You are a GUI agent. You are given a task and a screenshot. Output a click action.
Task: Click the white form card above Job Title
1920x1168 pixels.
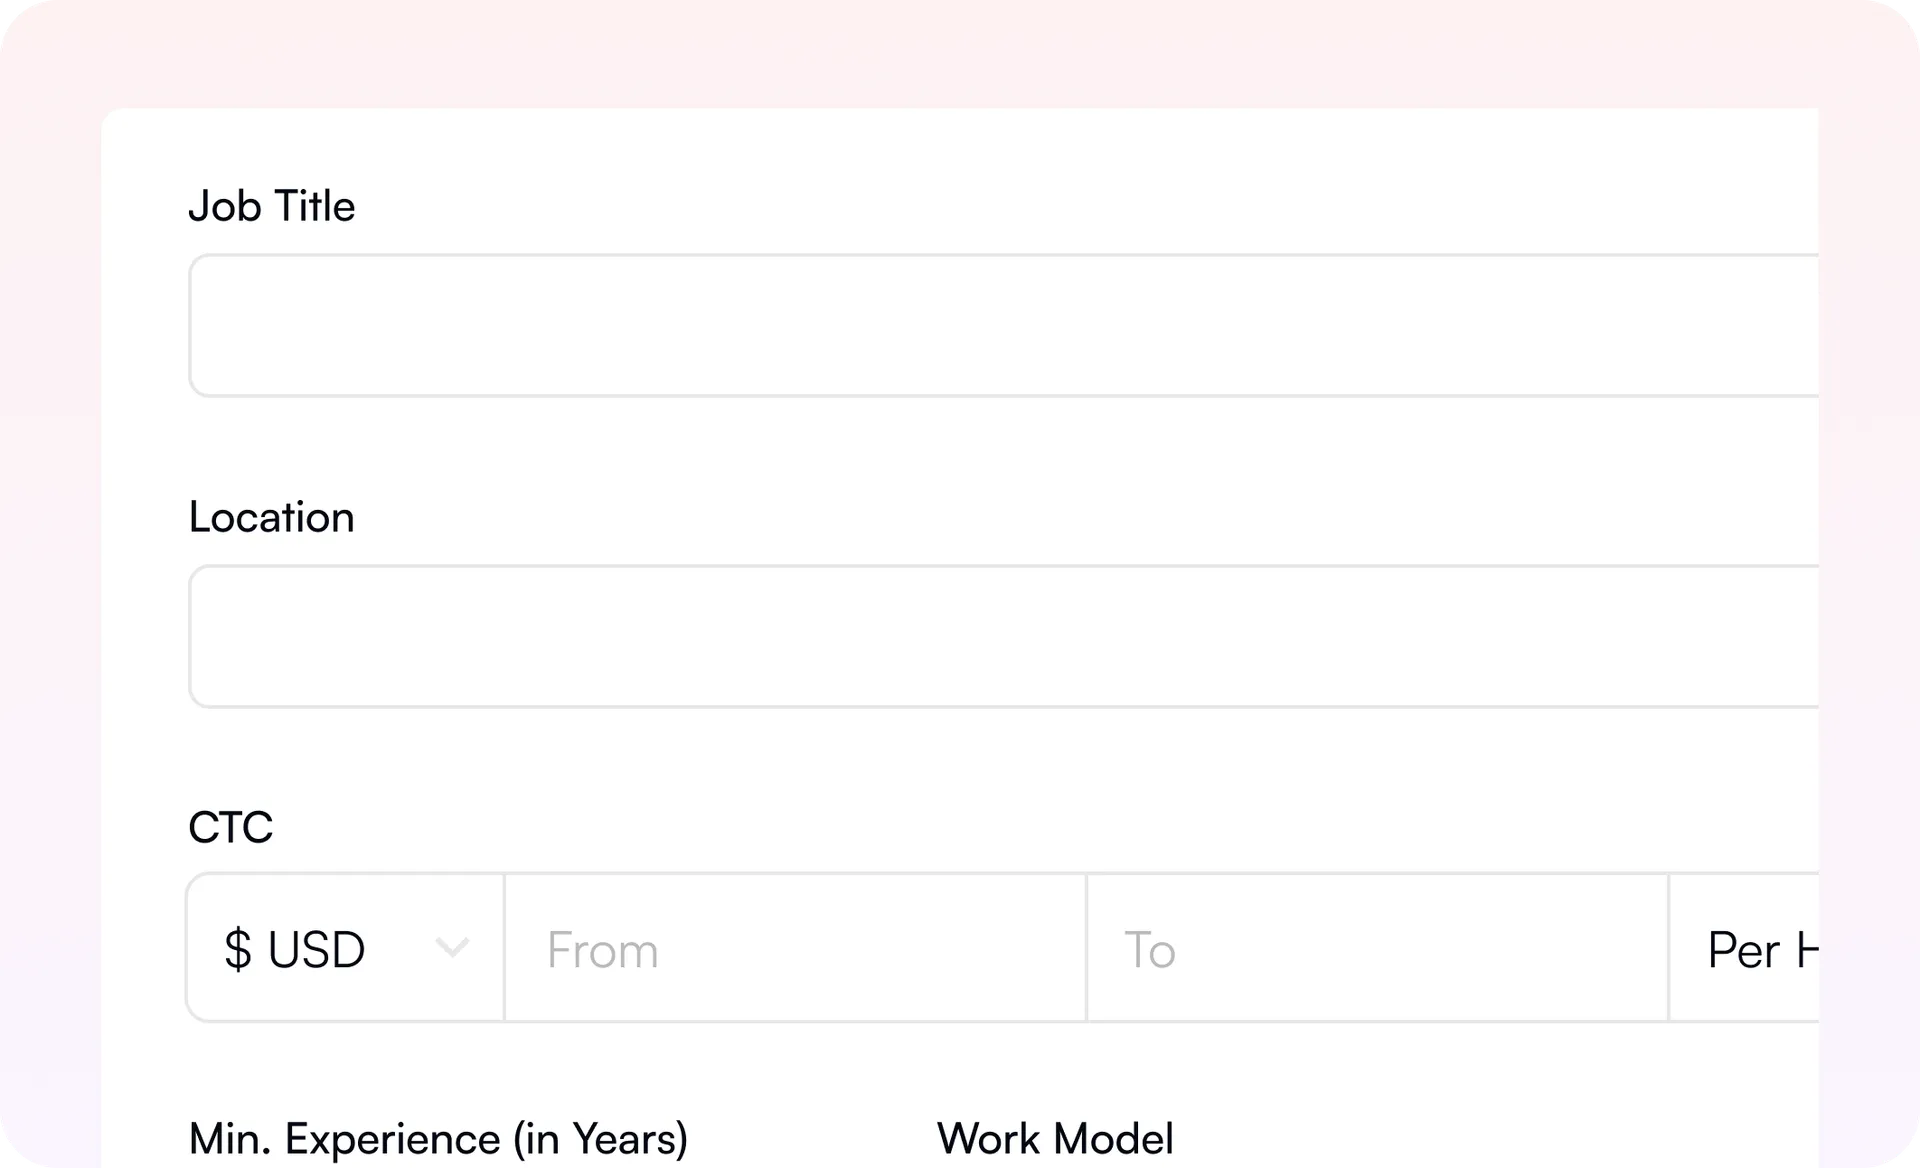pyautogui.click(x=960, y=145)
